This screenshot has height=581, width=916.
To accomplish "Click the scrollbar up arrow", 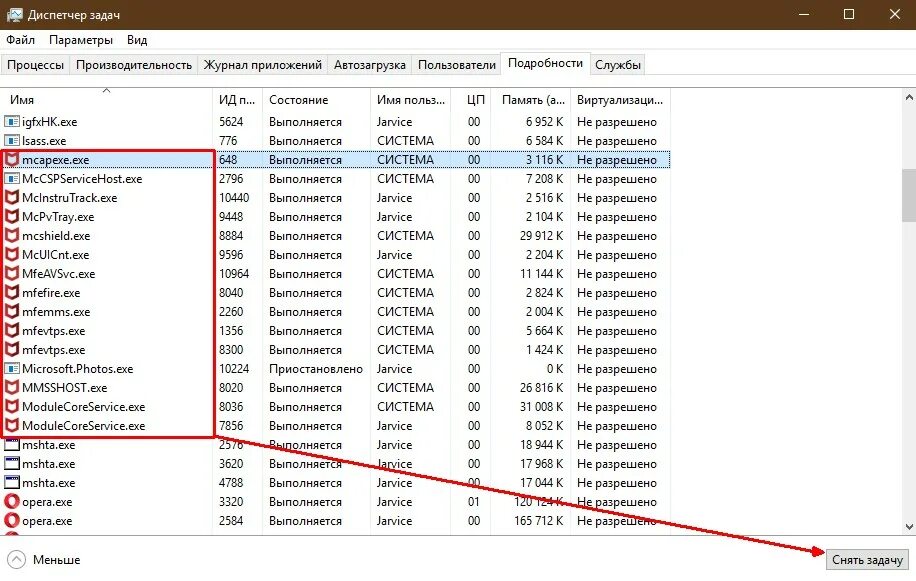I will point(909,98).
